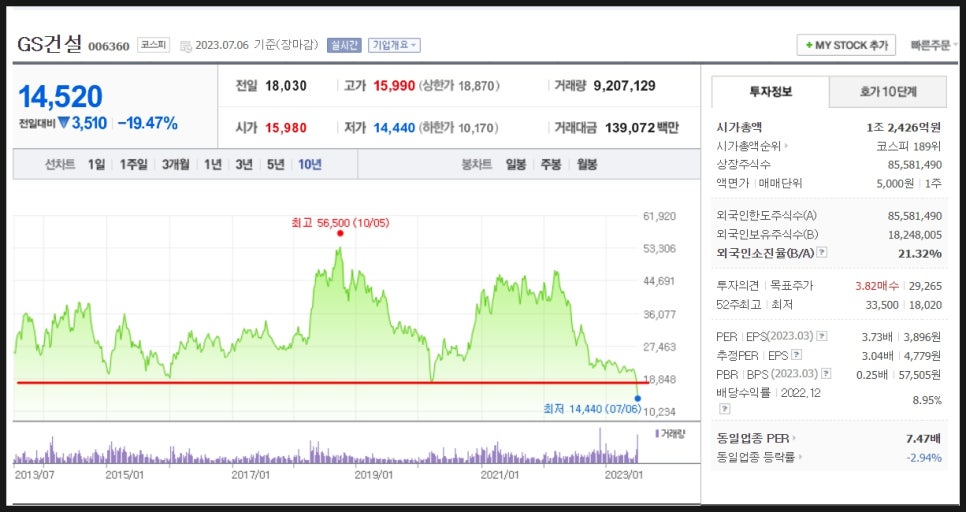This screenshot has width=966, height=512.
Task: Click help icon next to 외국인소진율(B/A)
Action: click(822, 253)
